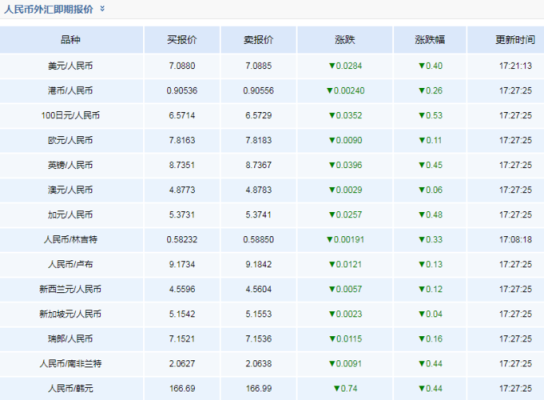The width and height of the screenshot is (544, 400).
Task: Click buy price 2.0627 for rand
Action: click(182, 364)
